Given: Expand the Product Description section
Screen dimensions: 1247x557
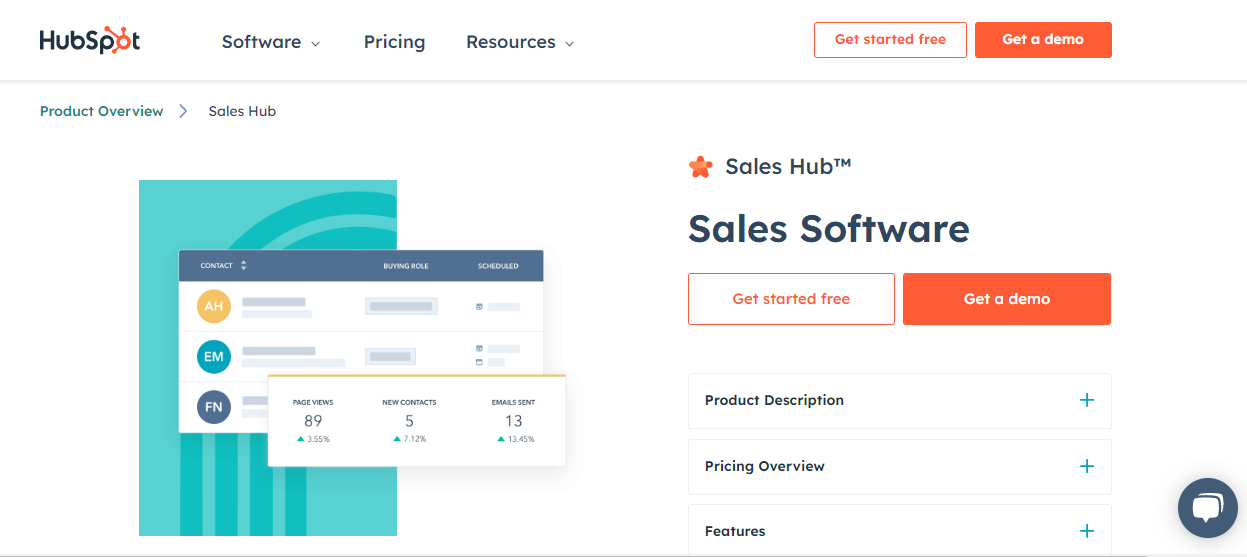Looking at the screenshot, I should point(900,401).
